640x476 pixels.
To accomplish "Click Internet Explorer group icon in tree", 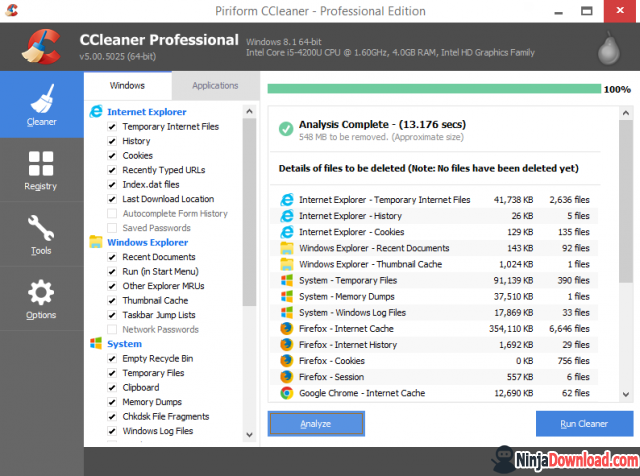I will click(x=96, y=111).
